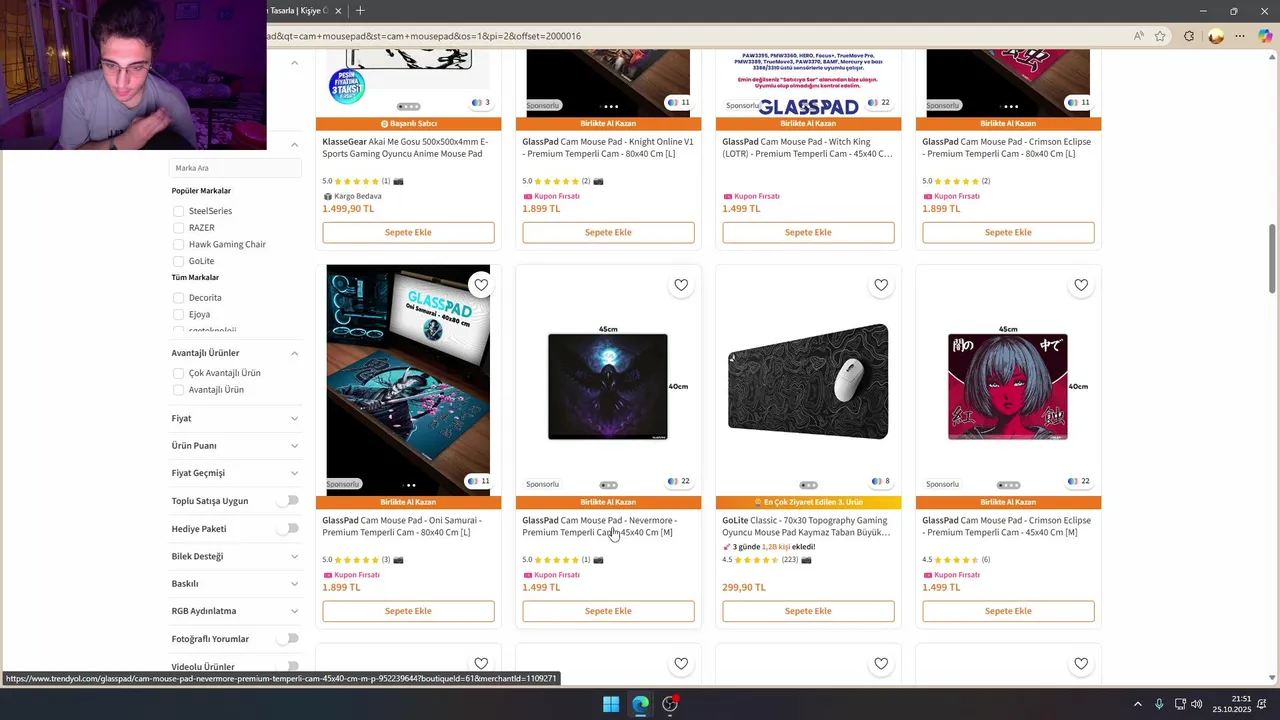Screen dimensions: 1280x720
Task: Check the SteelSeries brand filter
Action: (178, 211)
